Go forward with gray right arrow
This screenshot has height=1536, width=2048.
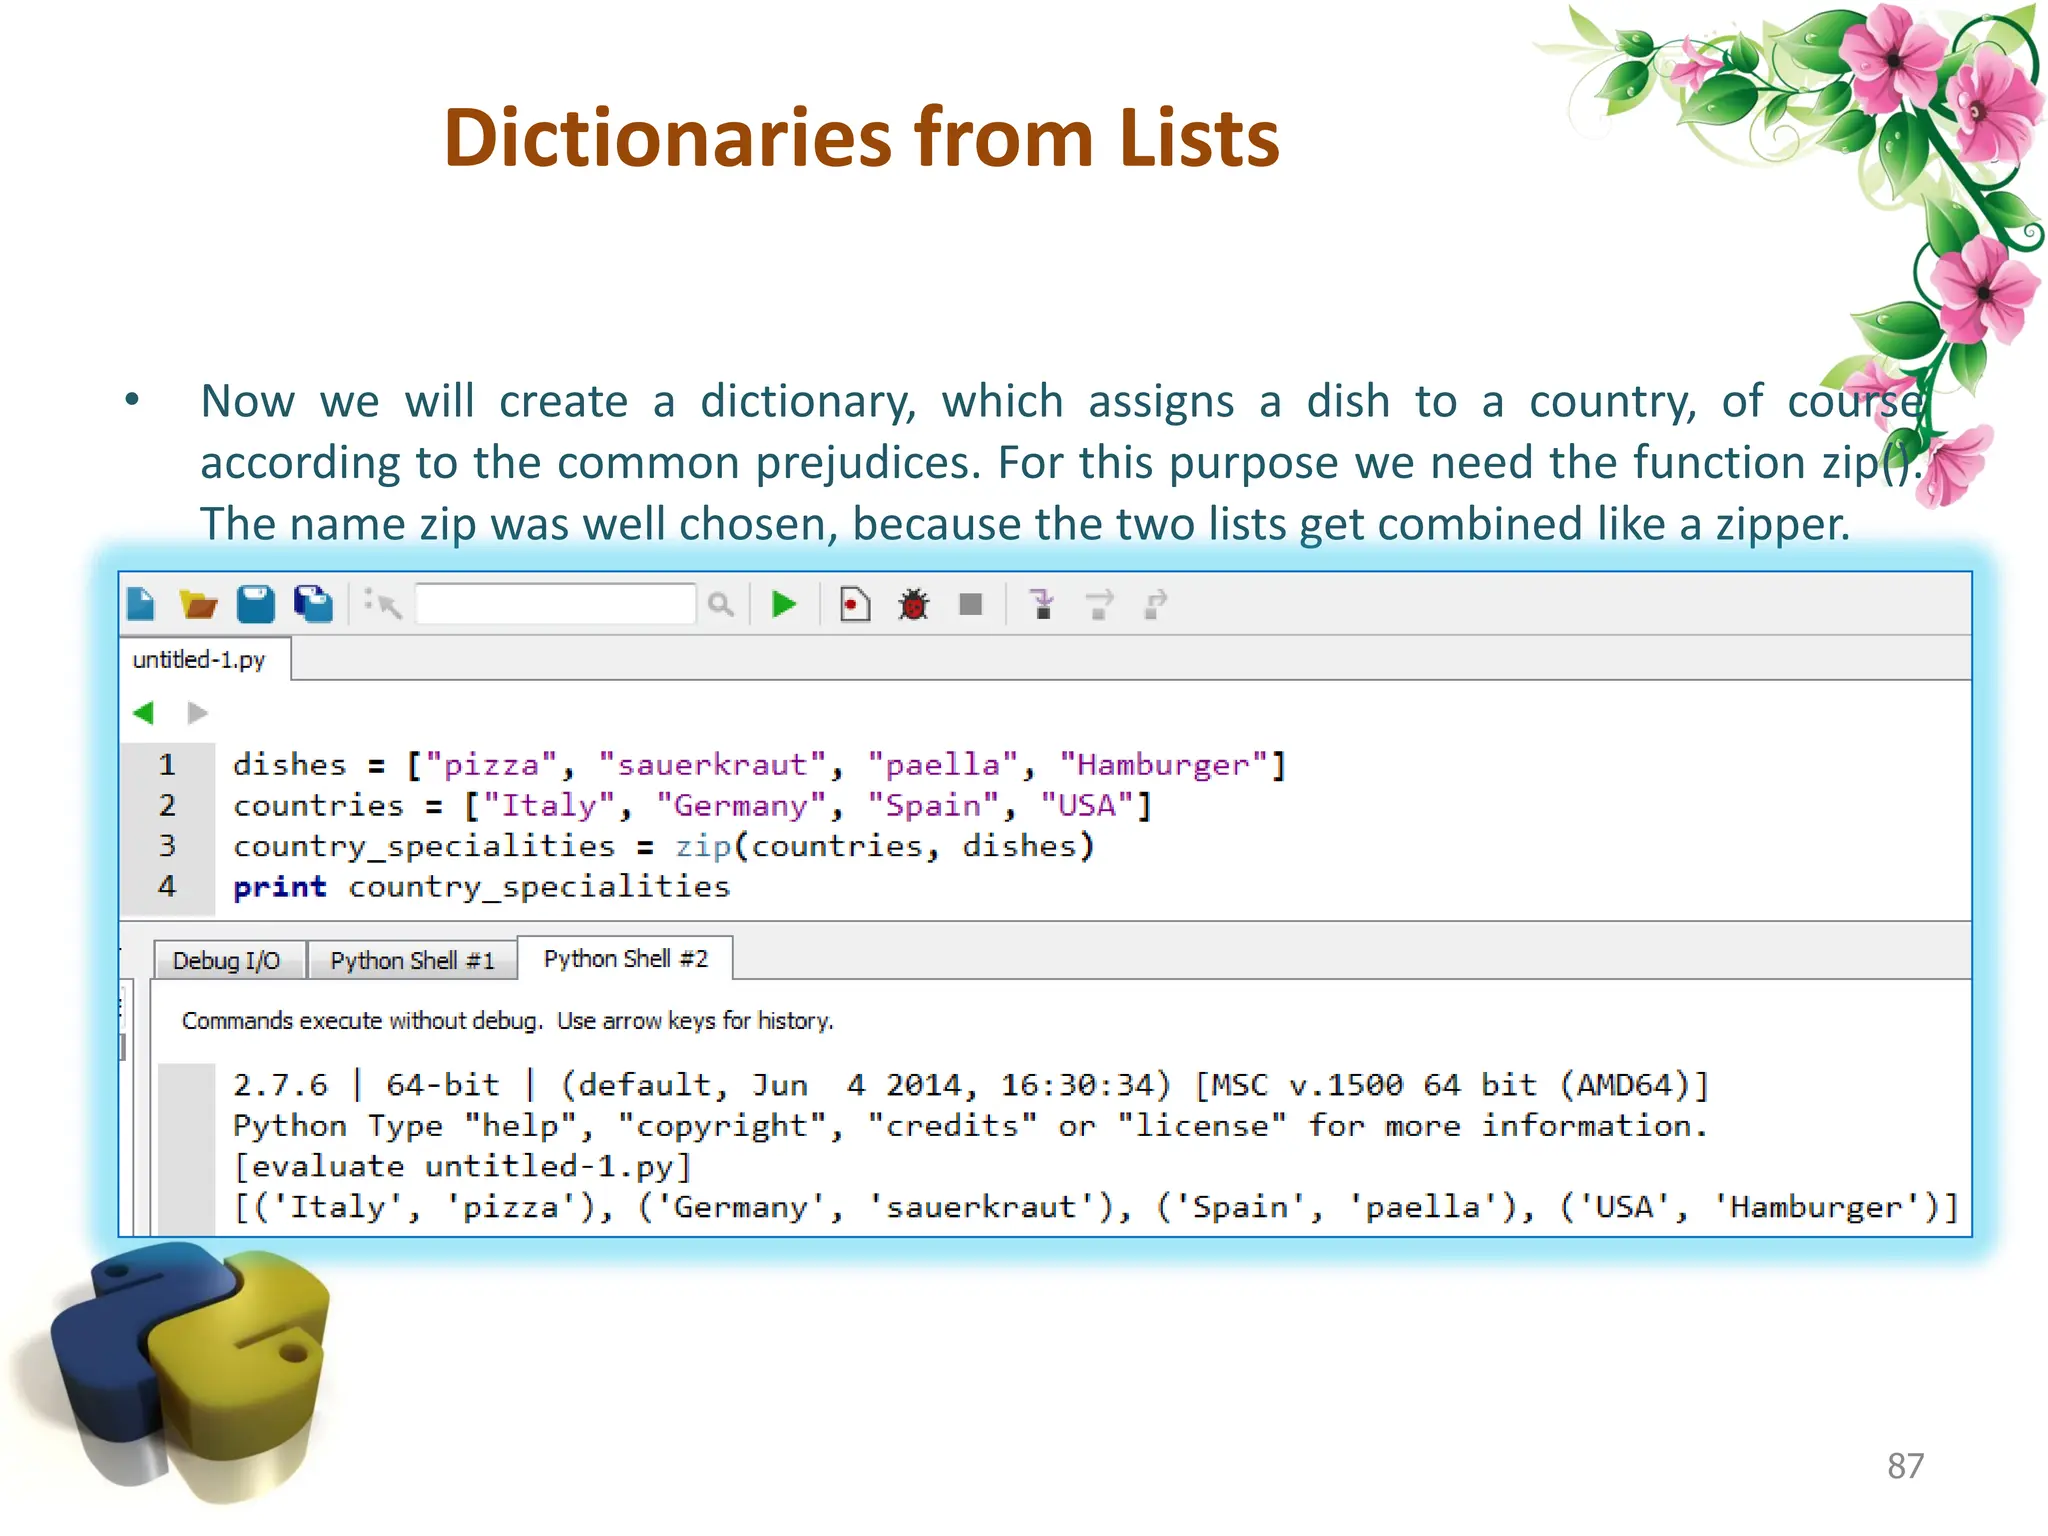(197, 713)
